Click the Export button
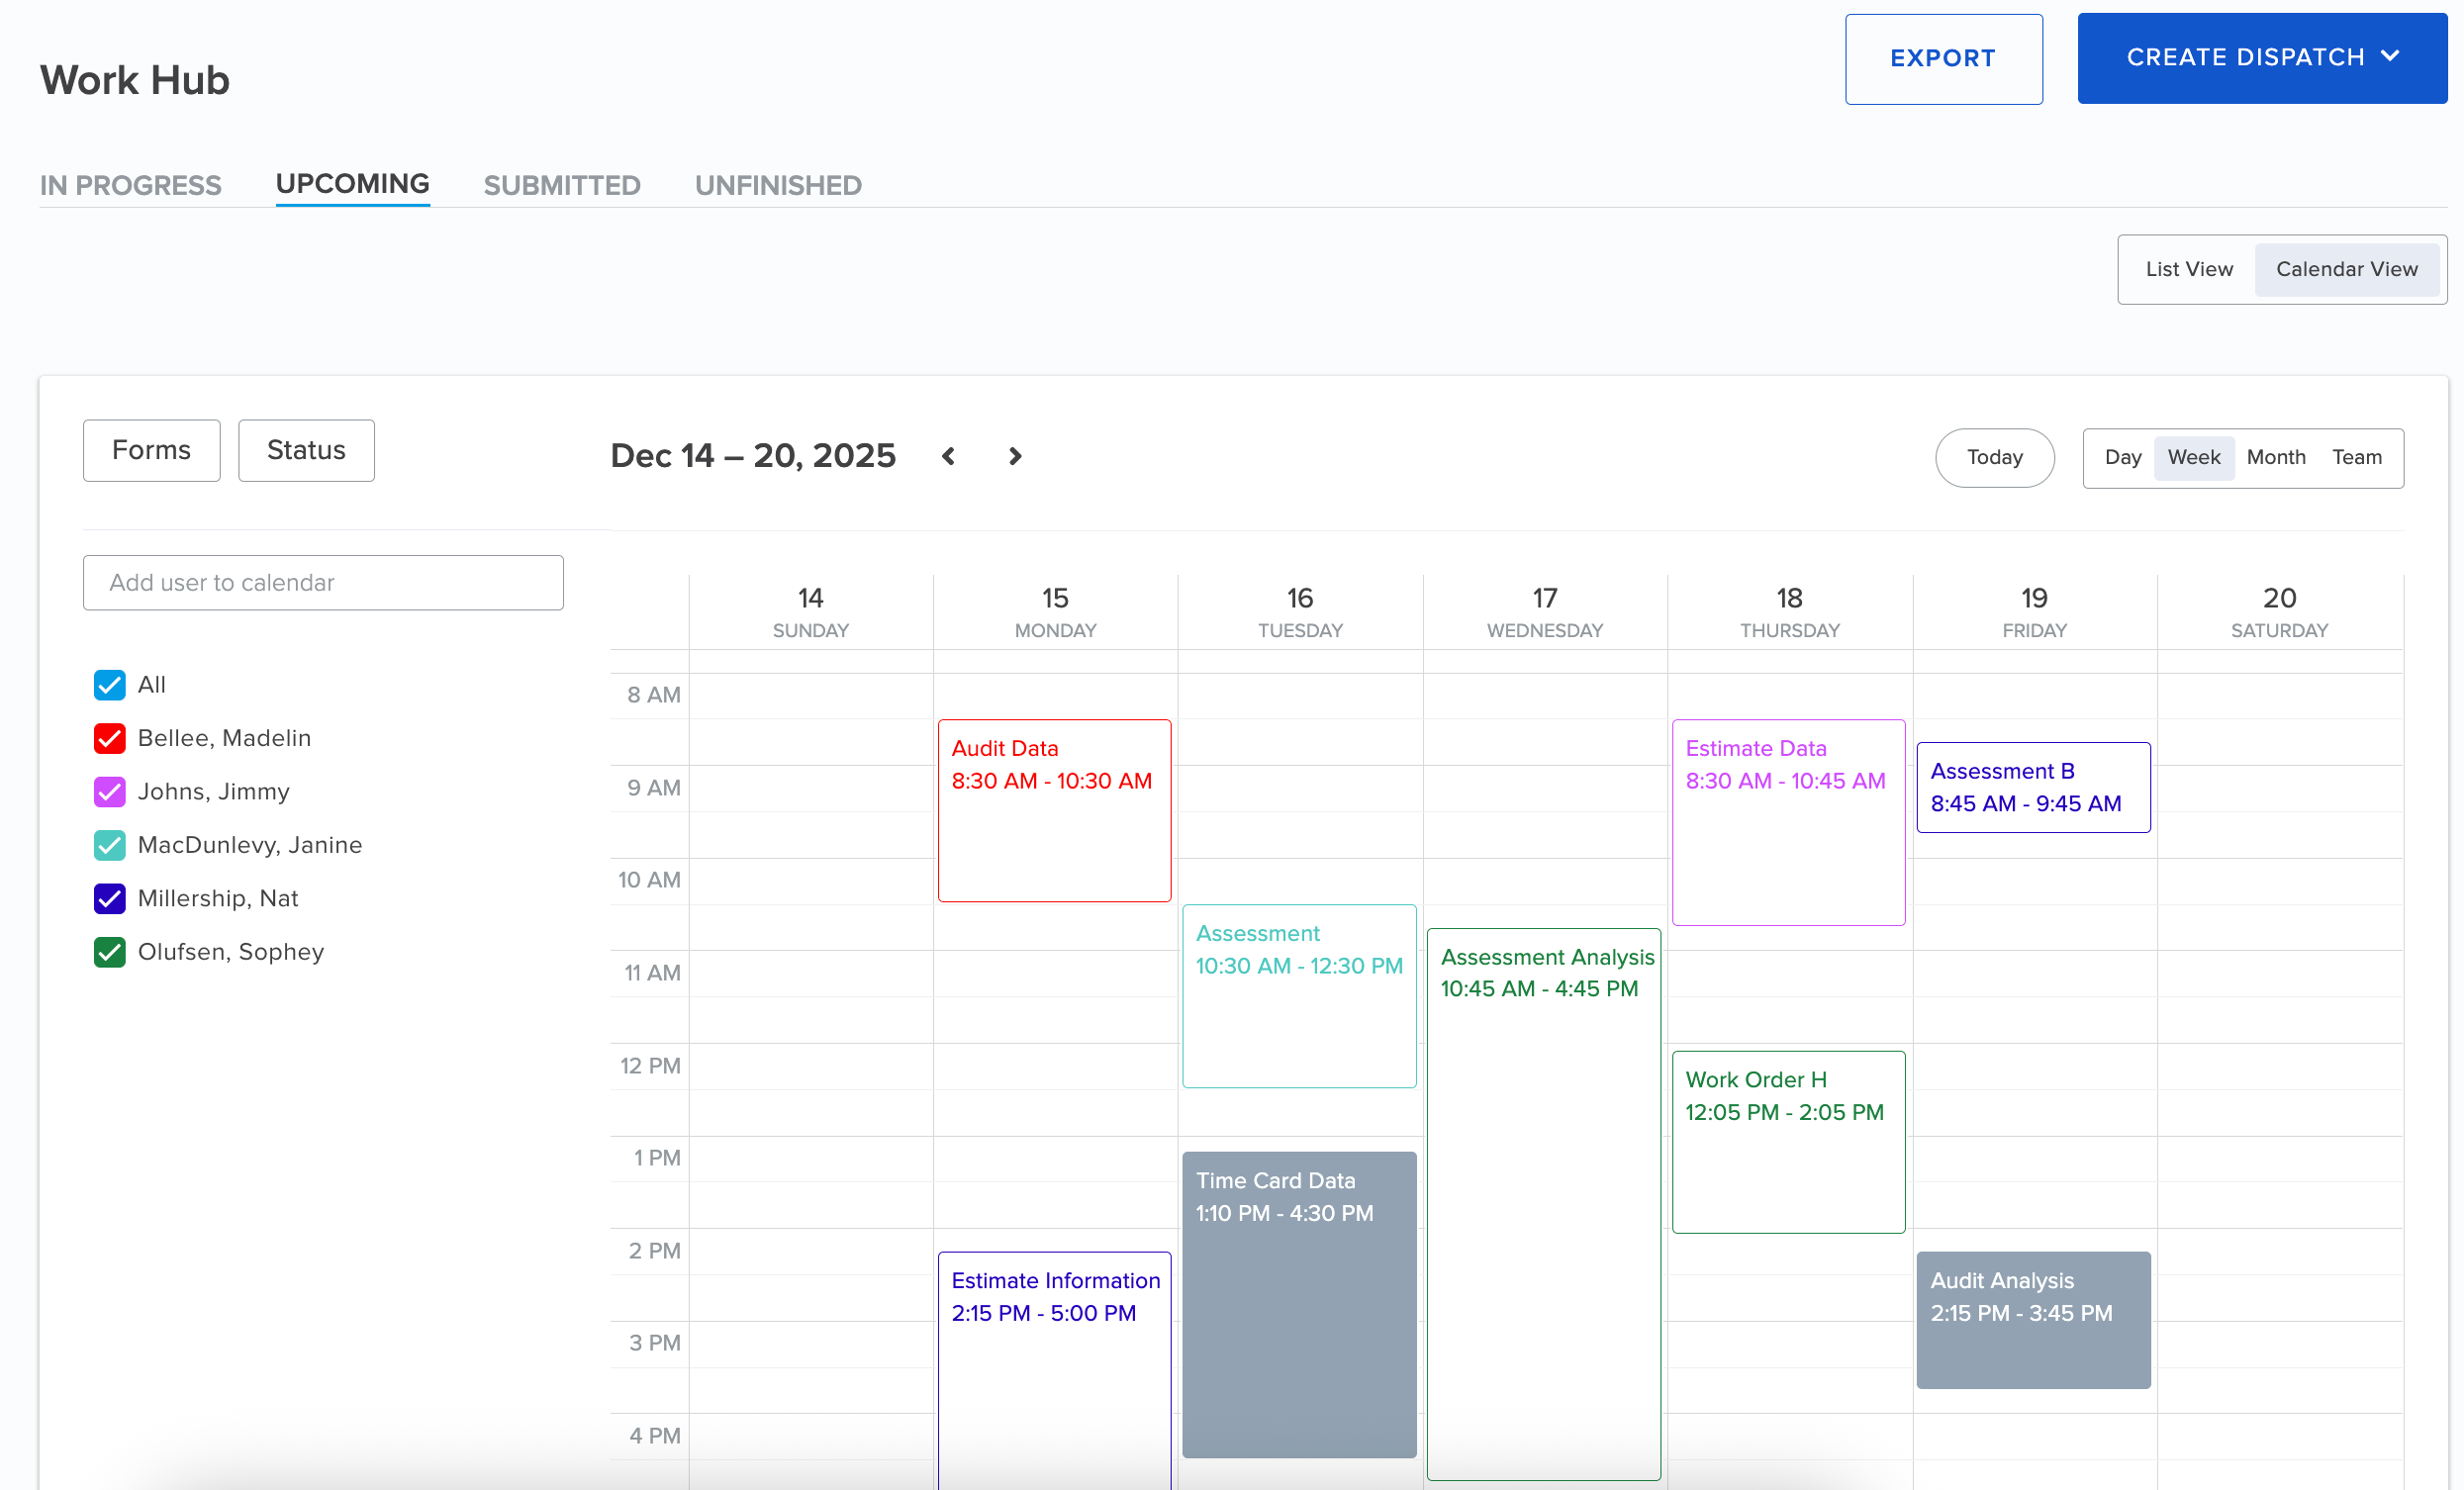This screenshot has width=2464, height=1490. pyautogui.click(x=1943, y=59)
